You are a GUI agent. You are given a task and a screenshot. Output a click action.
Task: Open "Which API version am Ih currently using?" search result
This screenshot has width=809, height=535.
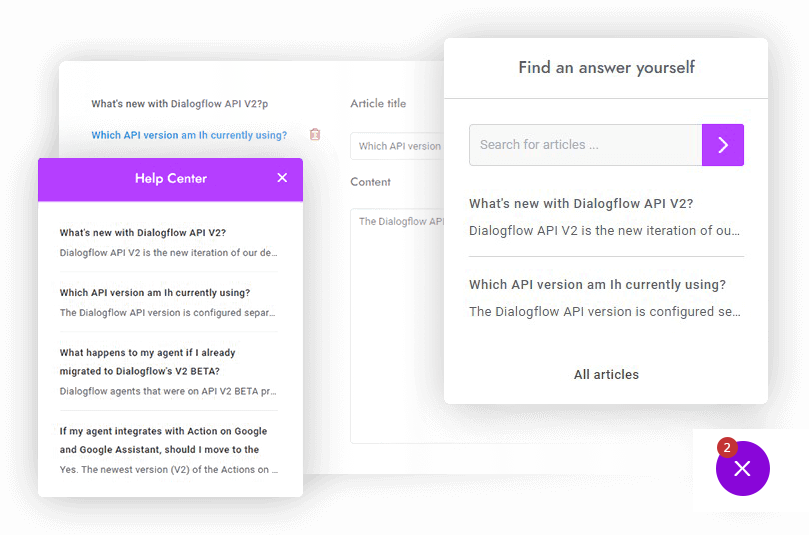coord(597,285)
